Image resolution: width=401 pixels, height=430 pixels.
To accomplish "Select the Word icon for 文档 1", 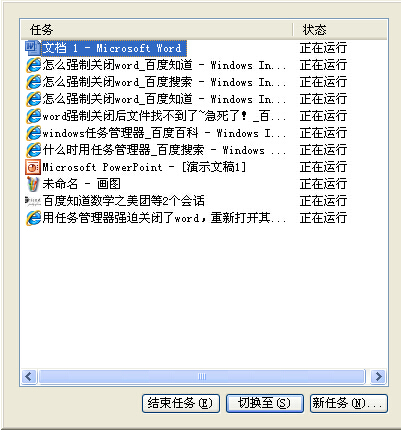I will click(33, 48).
